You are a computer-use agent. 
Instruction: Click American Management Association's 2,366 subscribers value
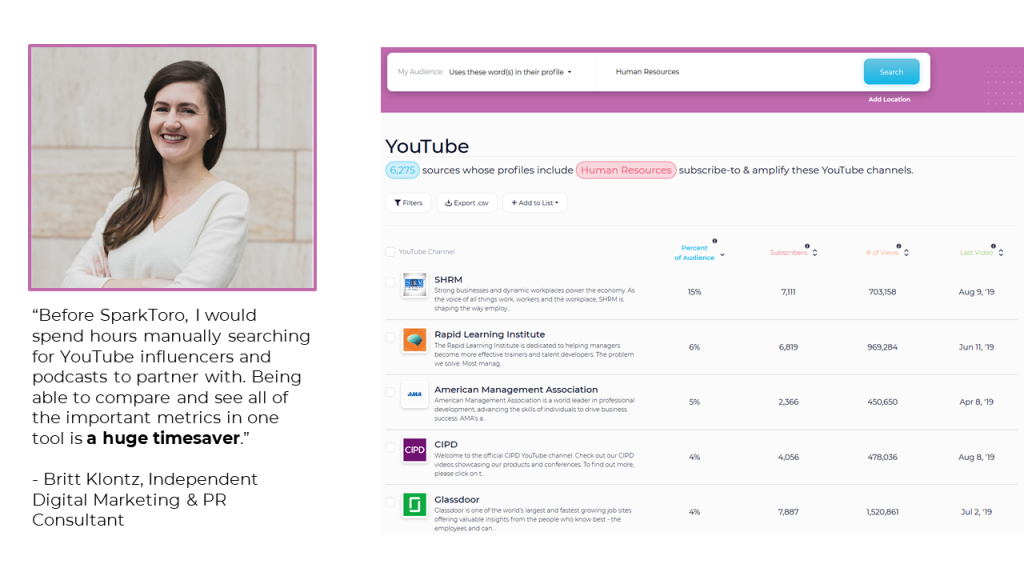(x=788, y=402)
